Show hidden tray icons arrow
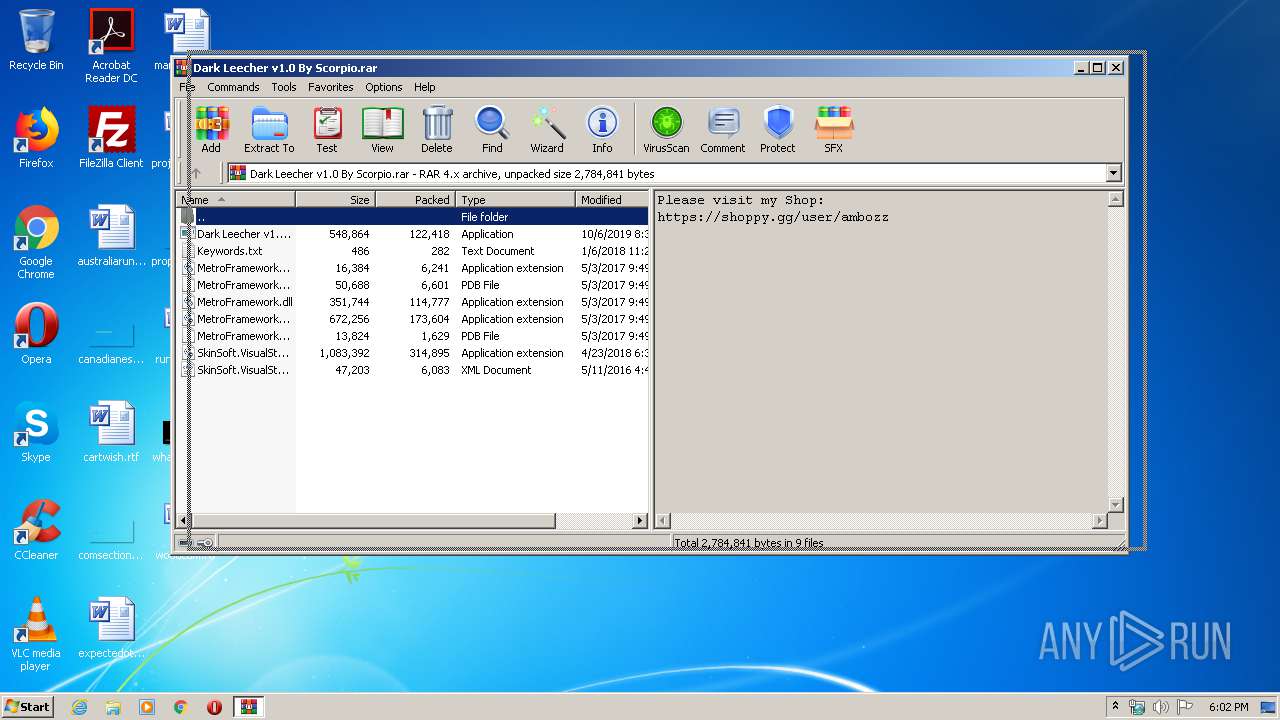Screen dimensions: 1280x720 [1115, 707]
